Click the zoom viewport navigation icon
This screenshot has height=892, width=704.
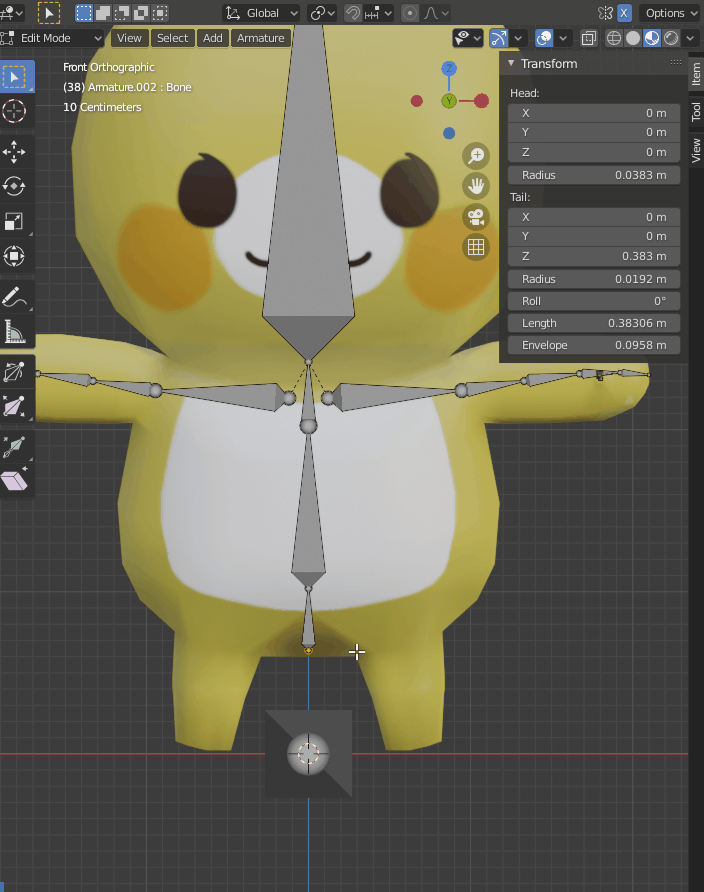[x=476, y=155]
